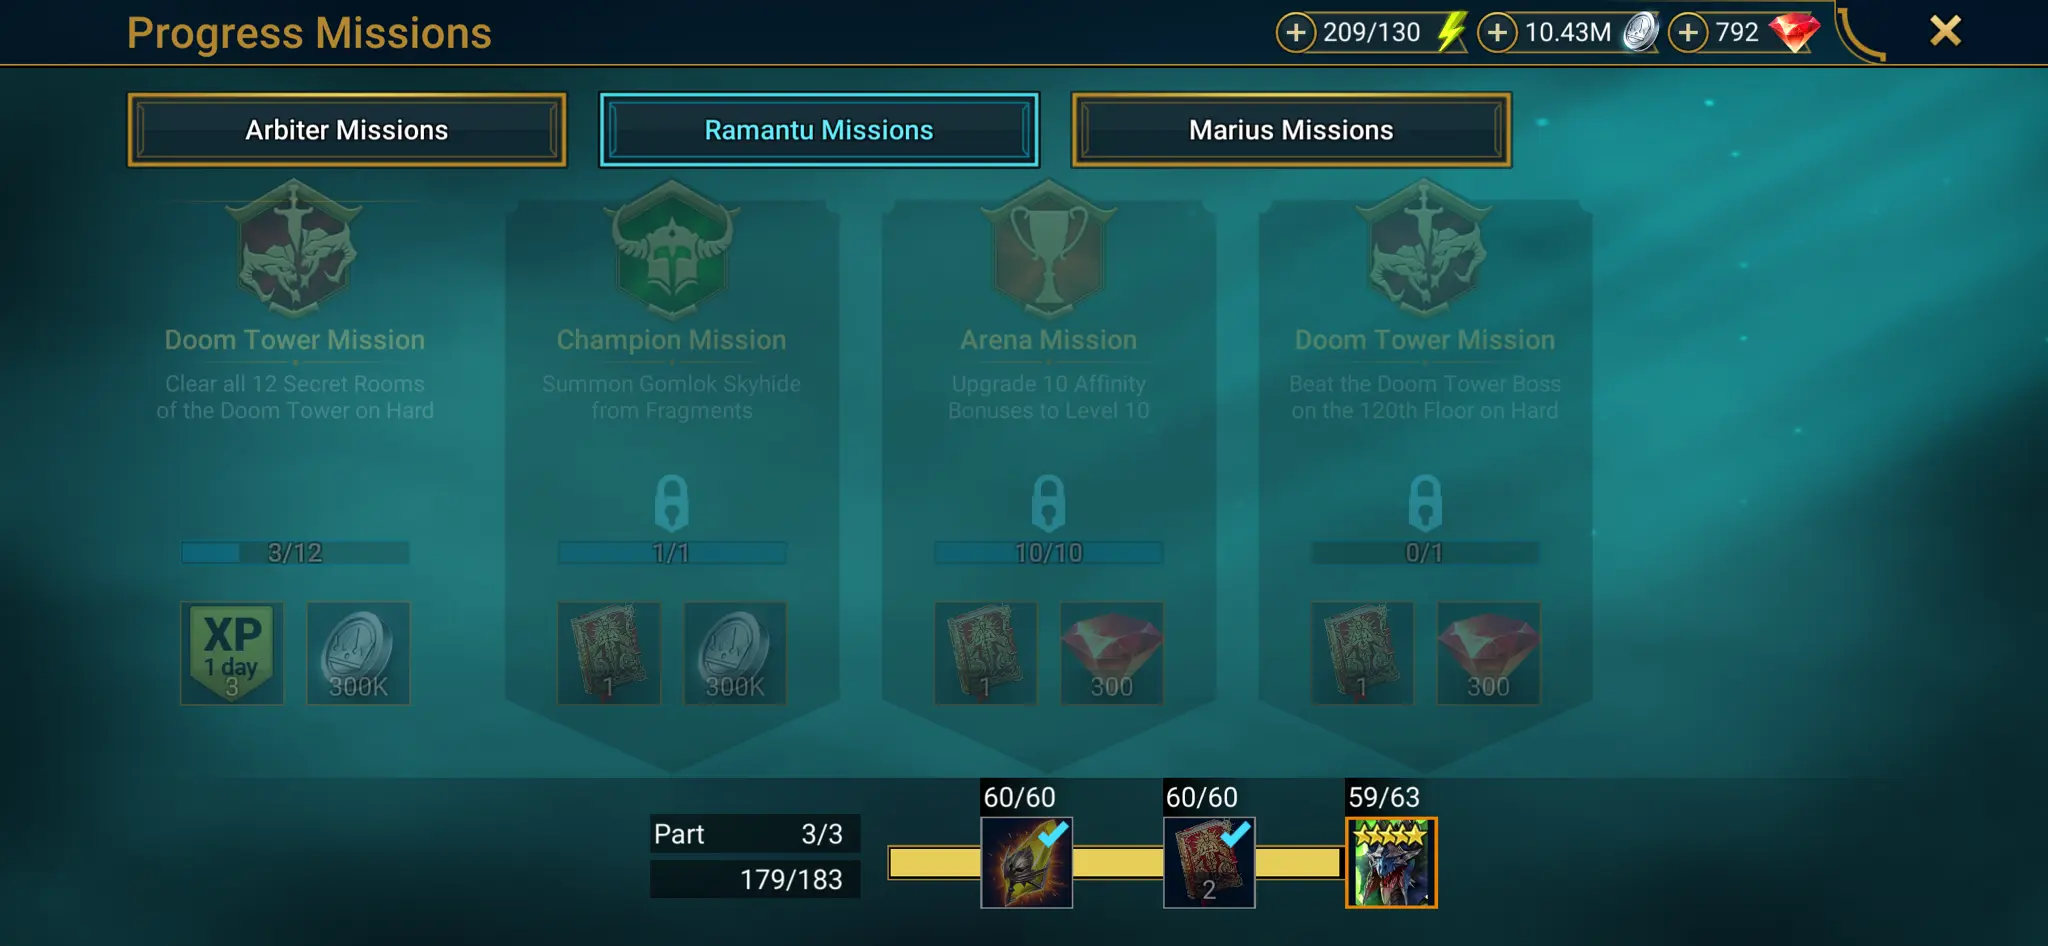Tap the lock on 120th Floor Doom Tower mission
Image resolution: width=2048 pixels, height=946 pixels.
1425,502
